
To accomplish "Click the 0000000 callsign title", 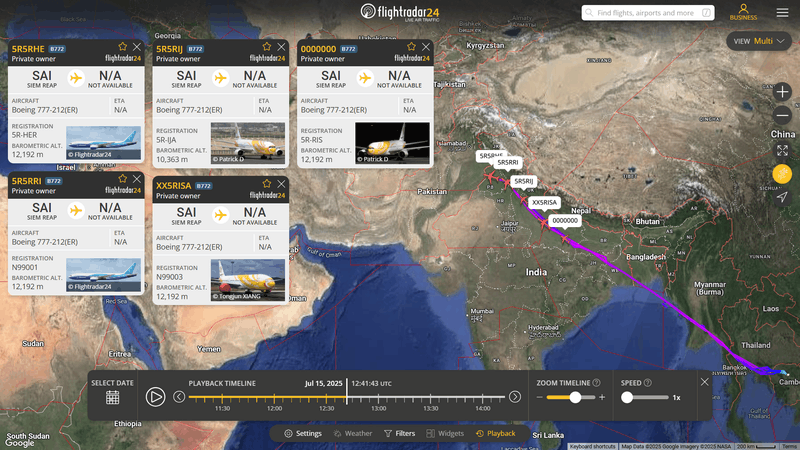I will 318,49.
